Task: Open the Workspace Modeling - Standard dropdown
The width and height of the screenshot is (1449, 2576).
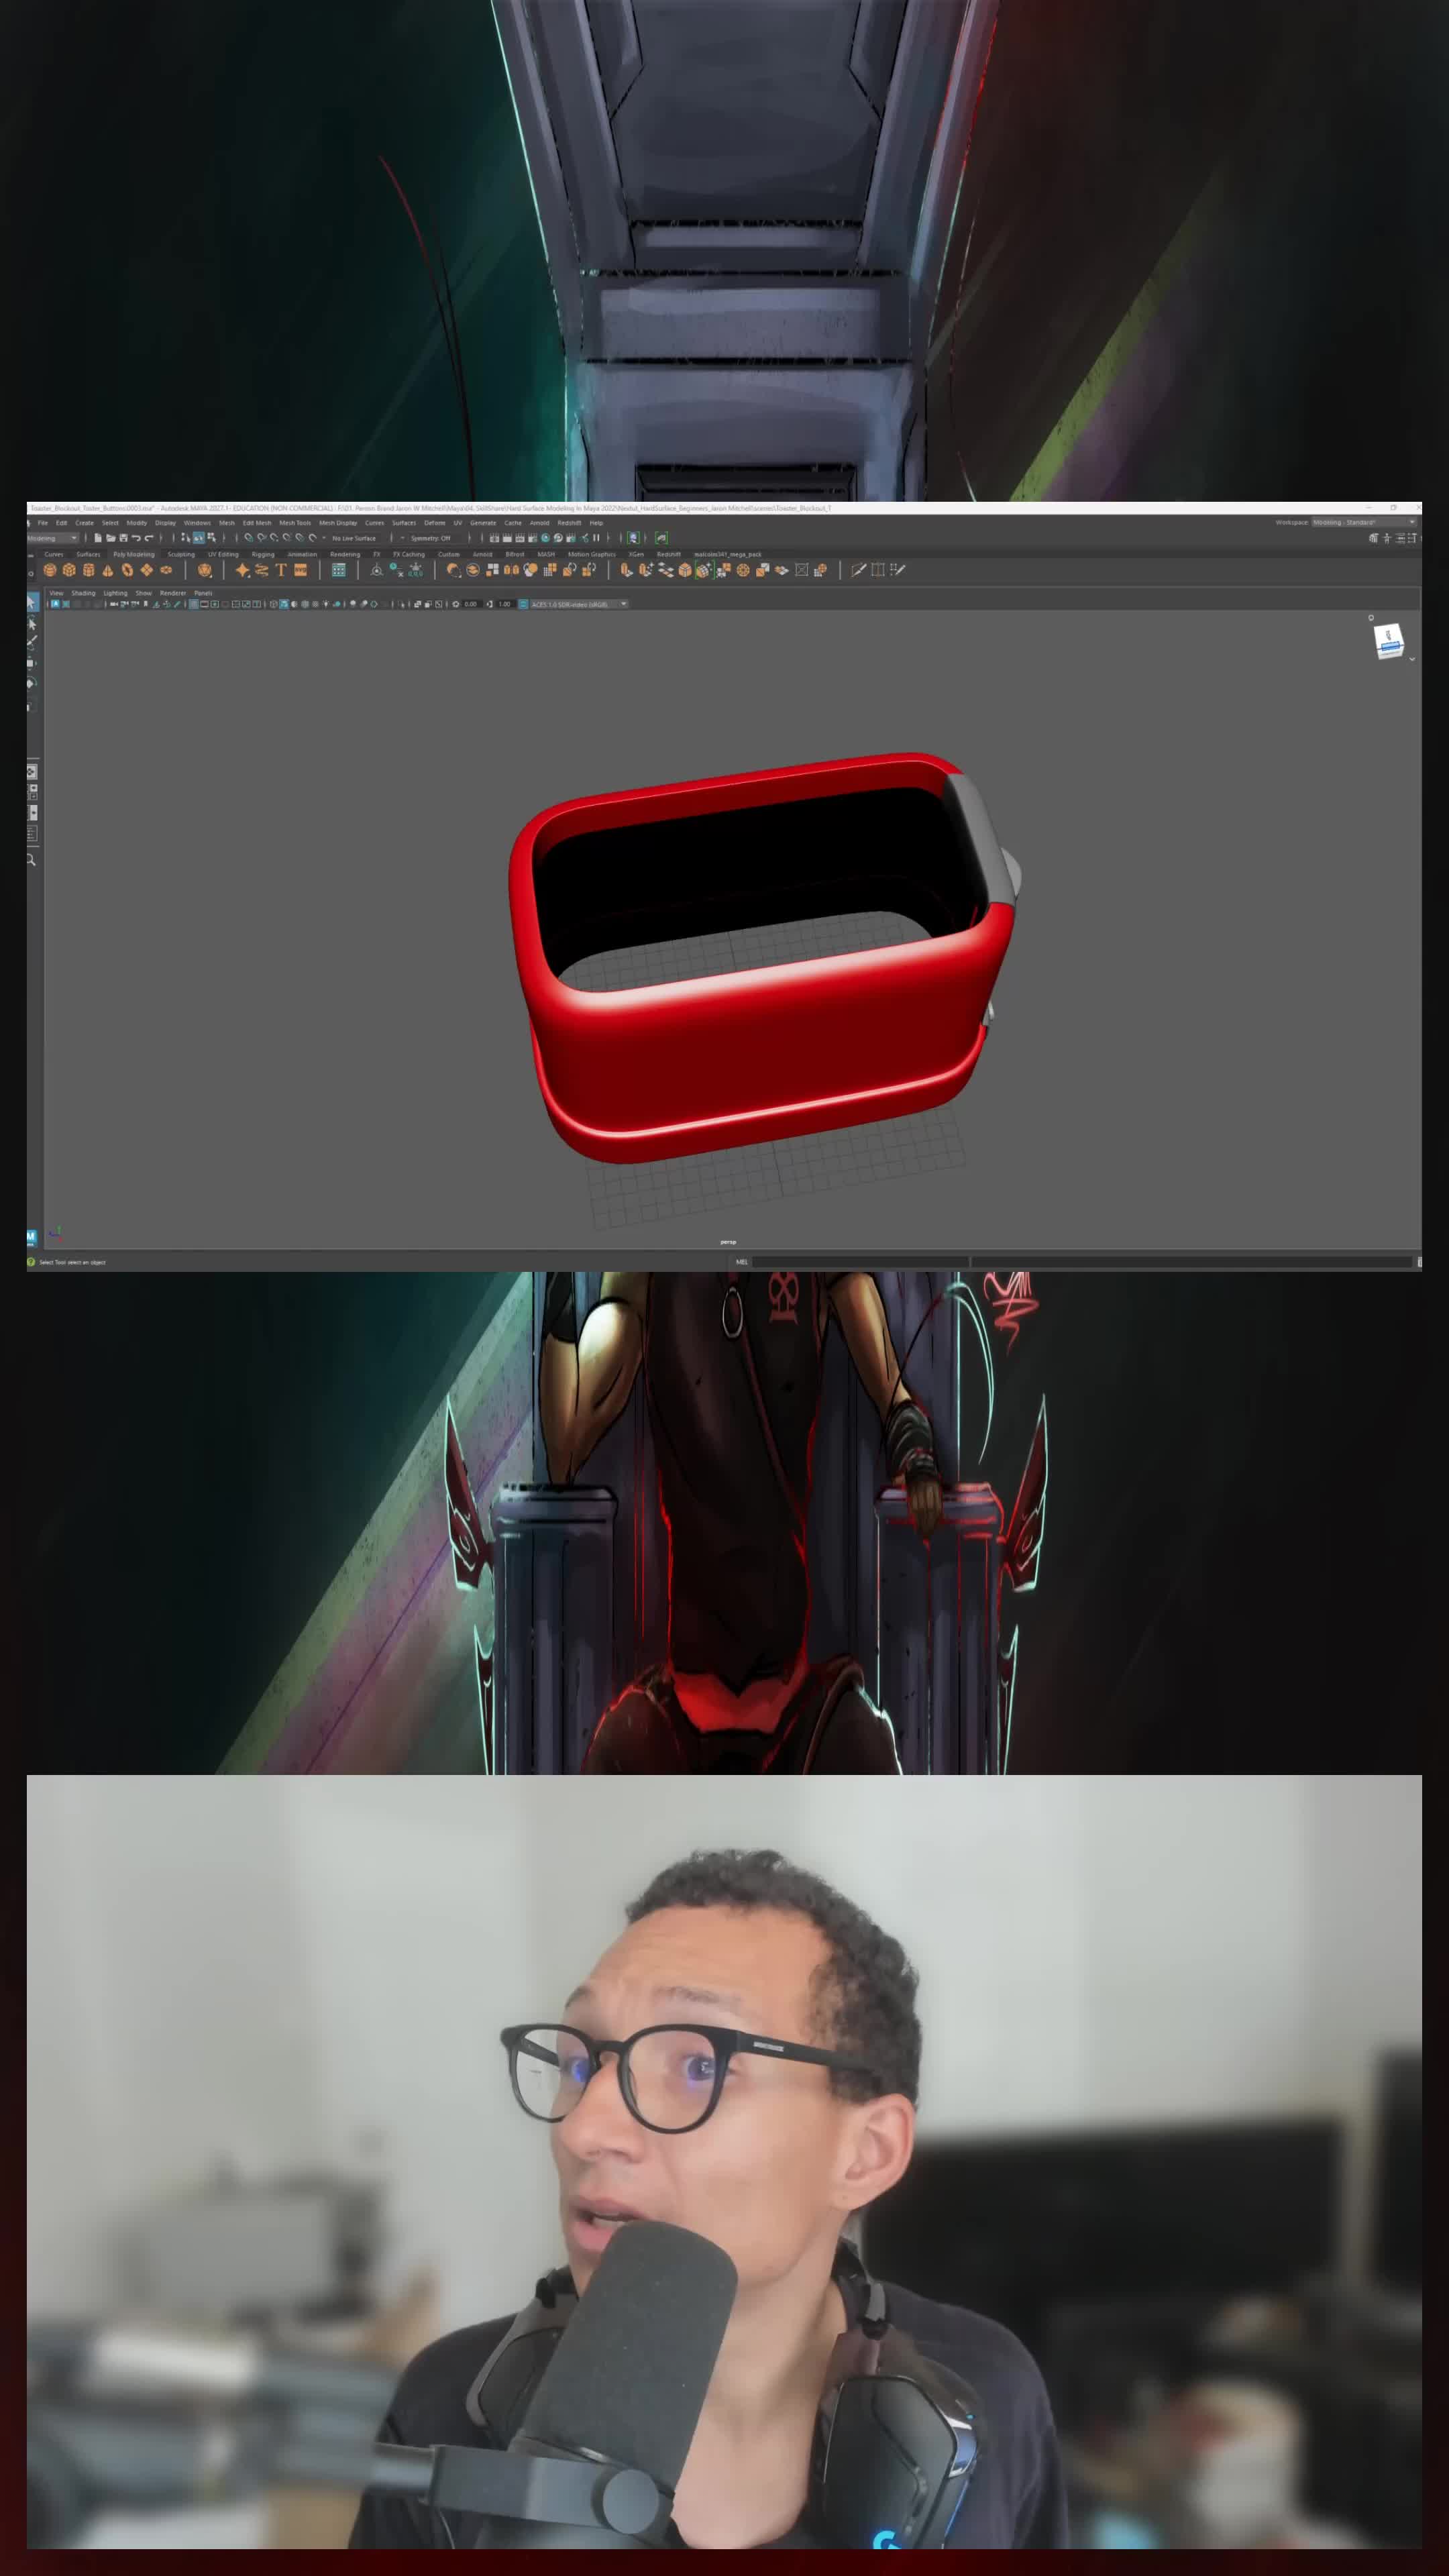Action: [x=1364, y=522]
